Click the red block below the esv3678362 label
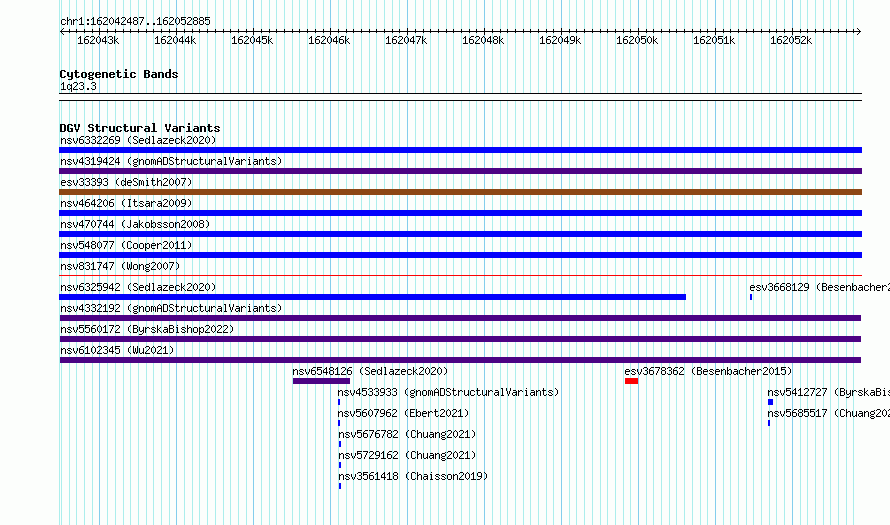This screenshot has width=890, height=525. click(x=631, y=381)
